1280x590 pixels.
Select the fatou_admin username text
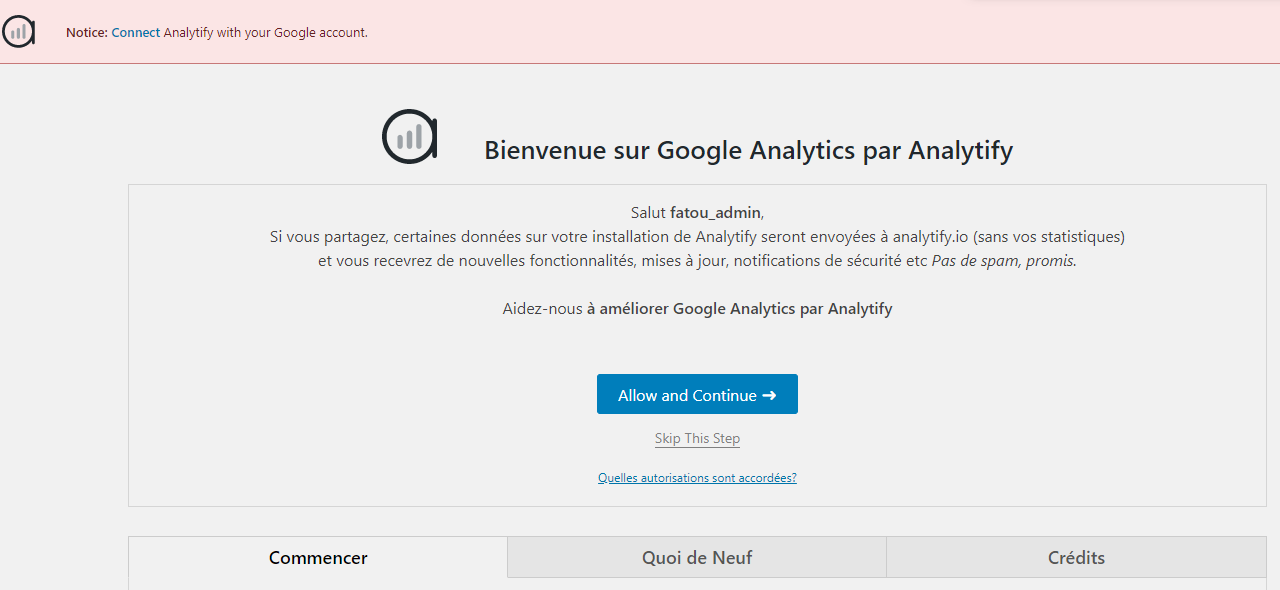(x=715, y=212)
